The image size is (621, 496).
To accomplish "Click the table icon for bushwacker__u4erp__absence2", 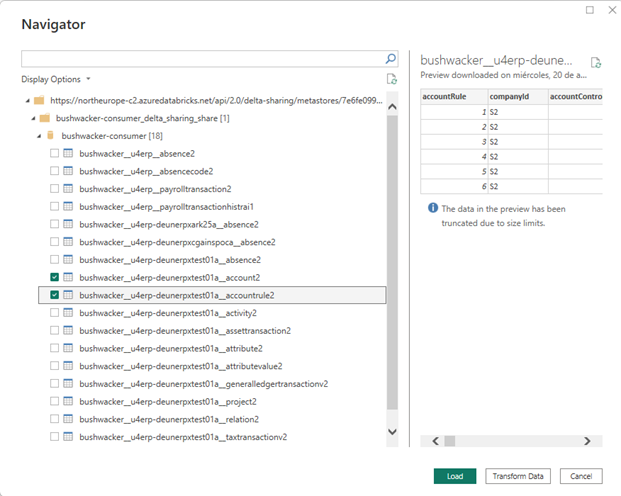I will (x=68, y=153).
